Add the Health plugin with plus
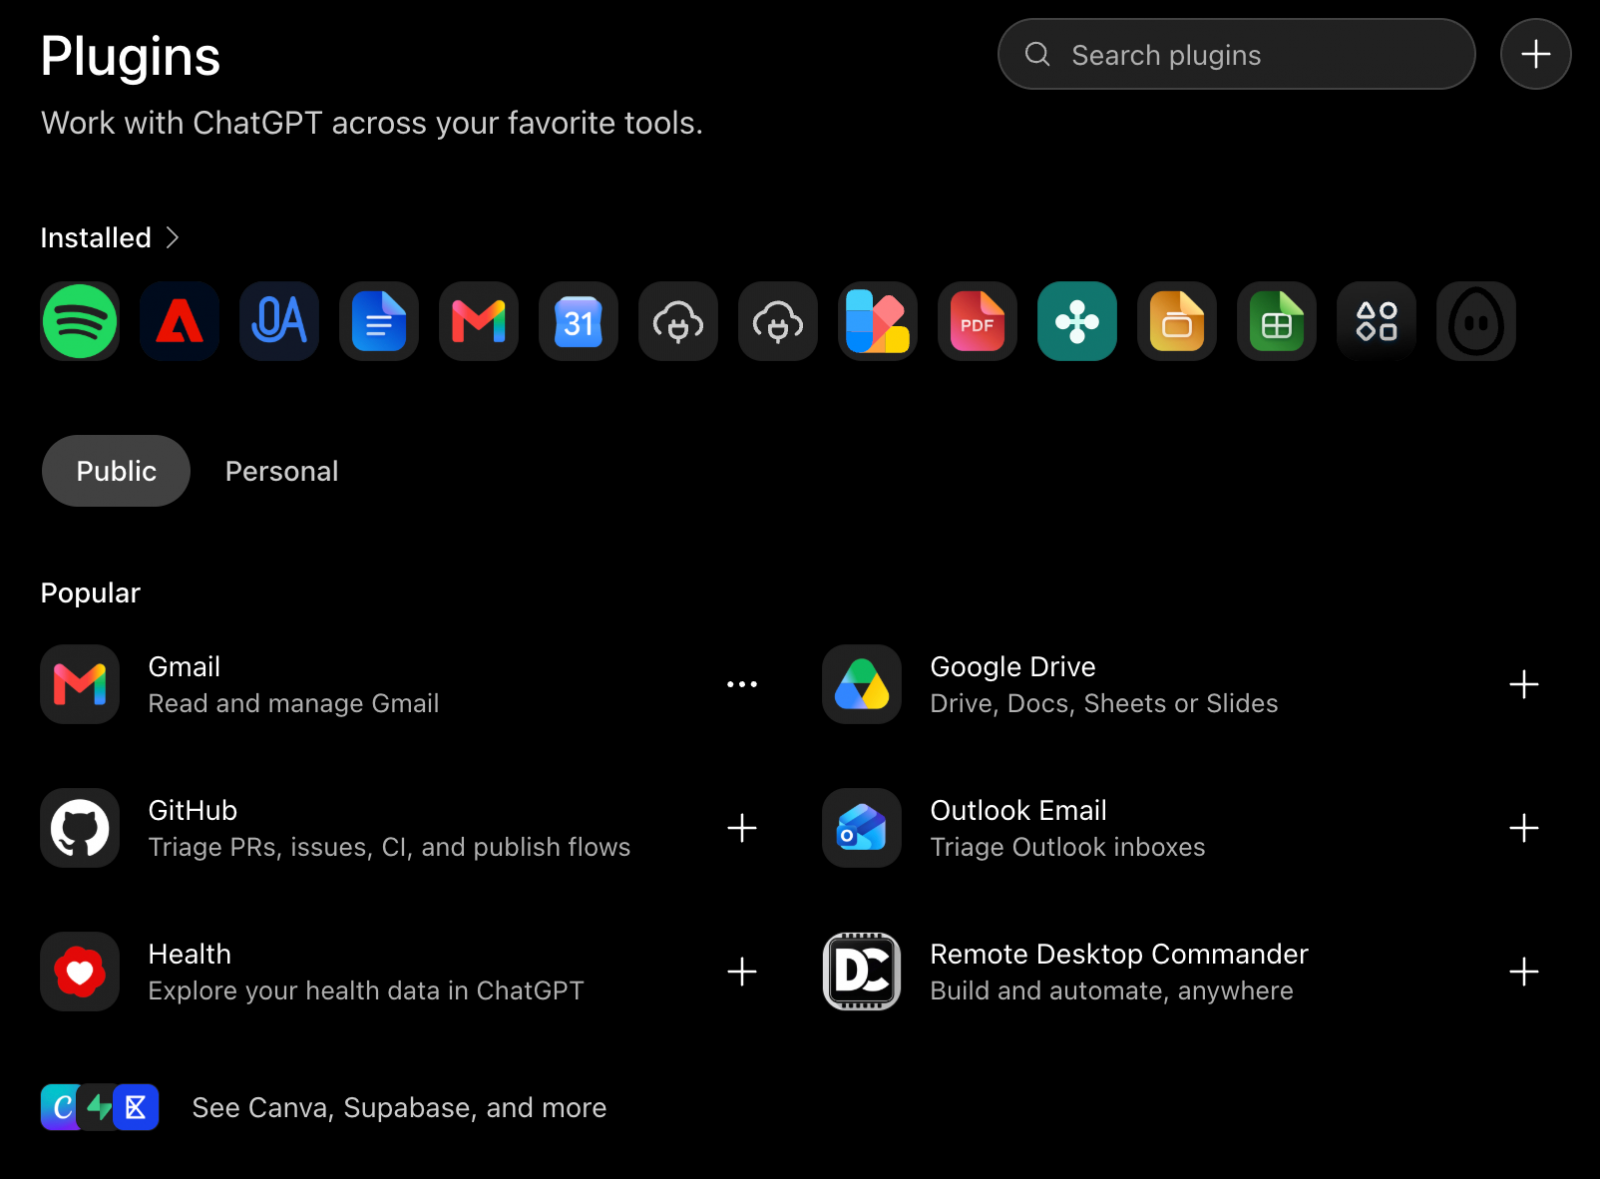 [742, 972]
